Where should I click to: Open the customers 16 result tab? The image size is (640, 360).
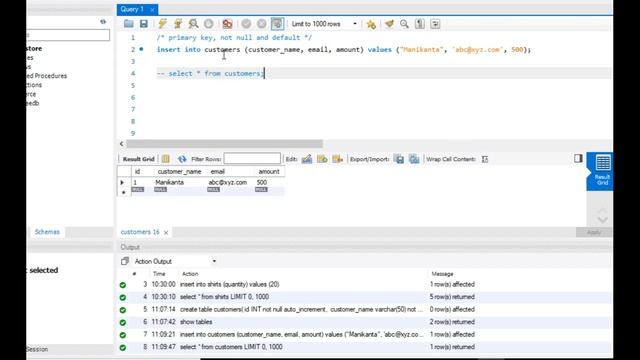pos(140,232)
